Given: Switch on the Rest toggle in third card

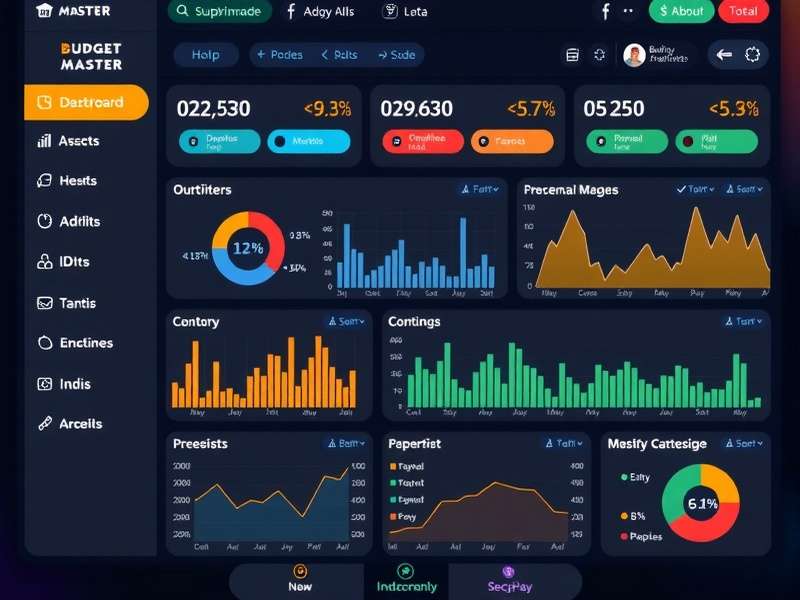Looking at the screenshot, I should click(x=715, y=140).
